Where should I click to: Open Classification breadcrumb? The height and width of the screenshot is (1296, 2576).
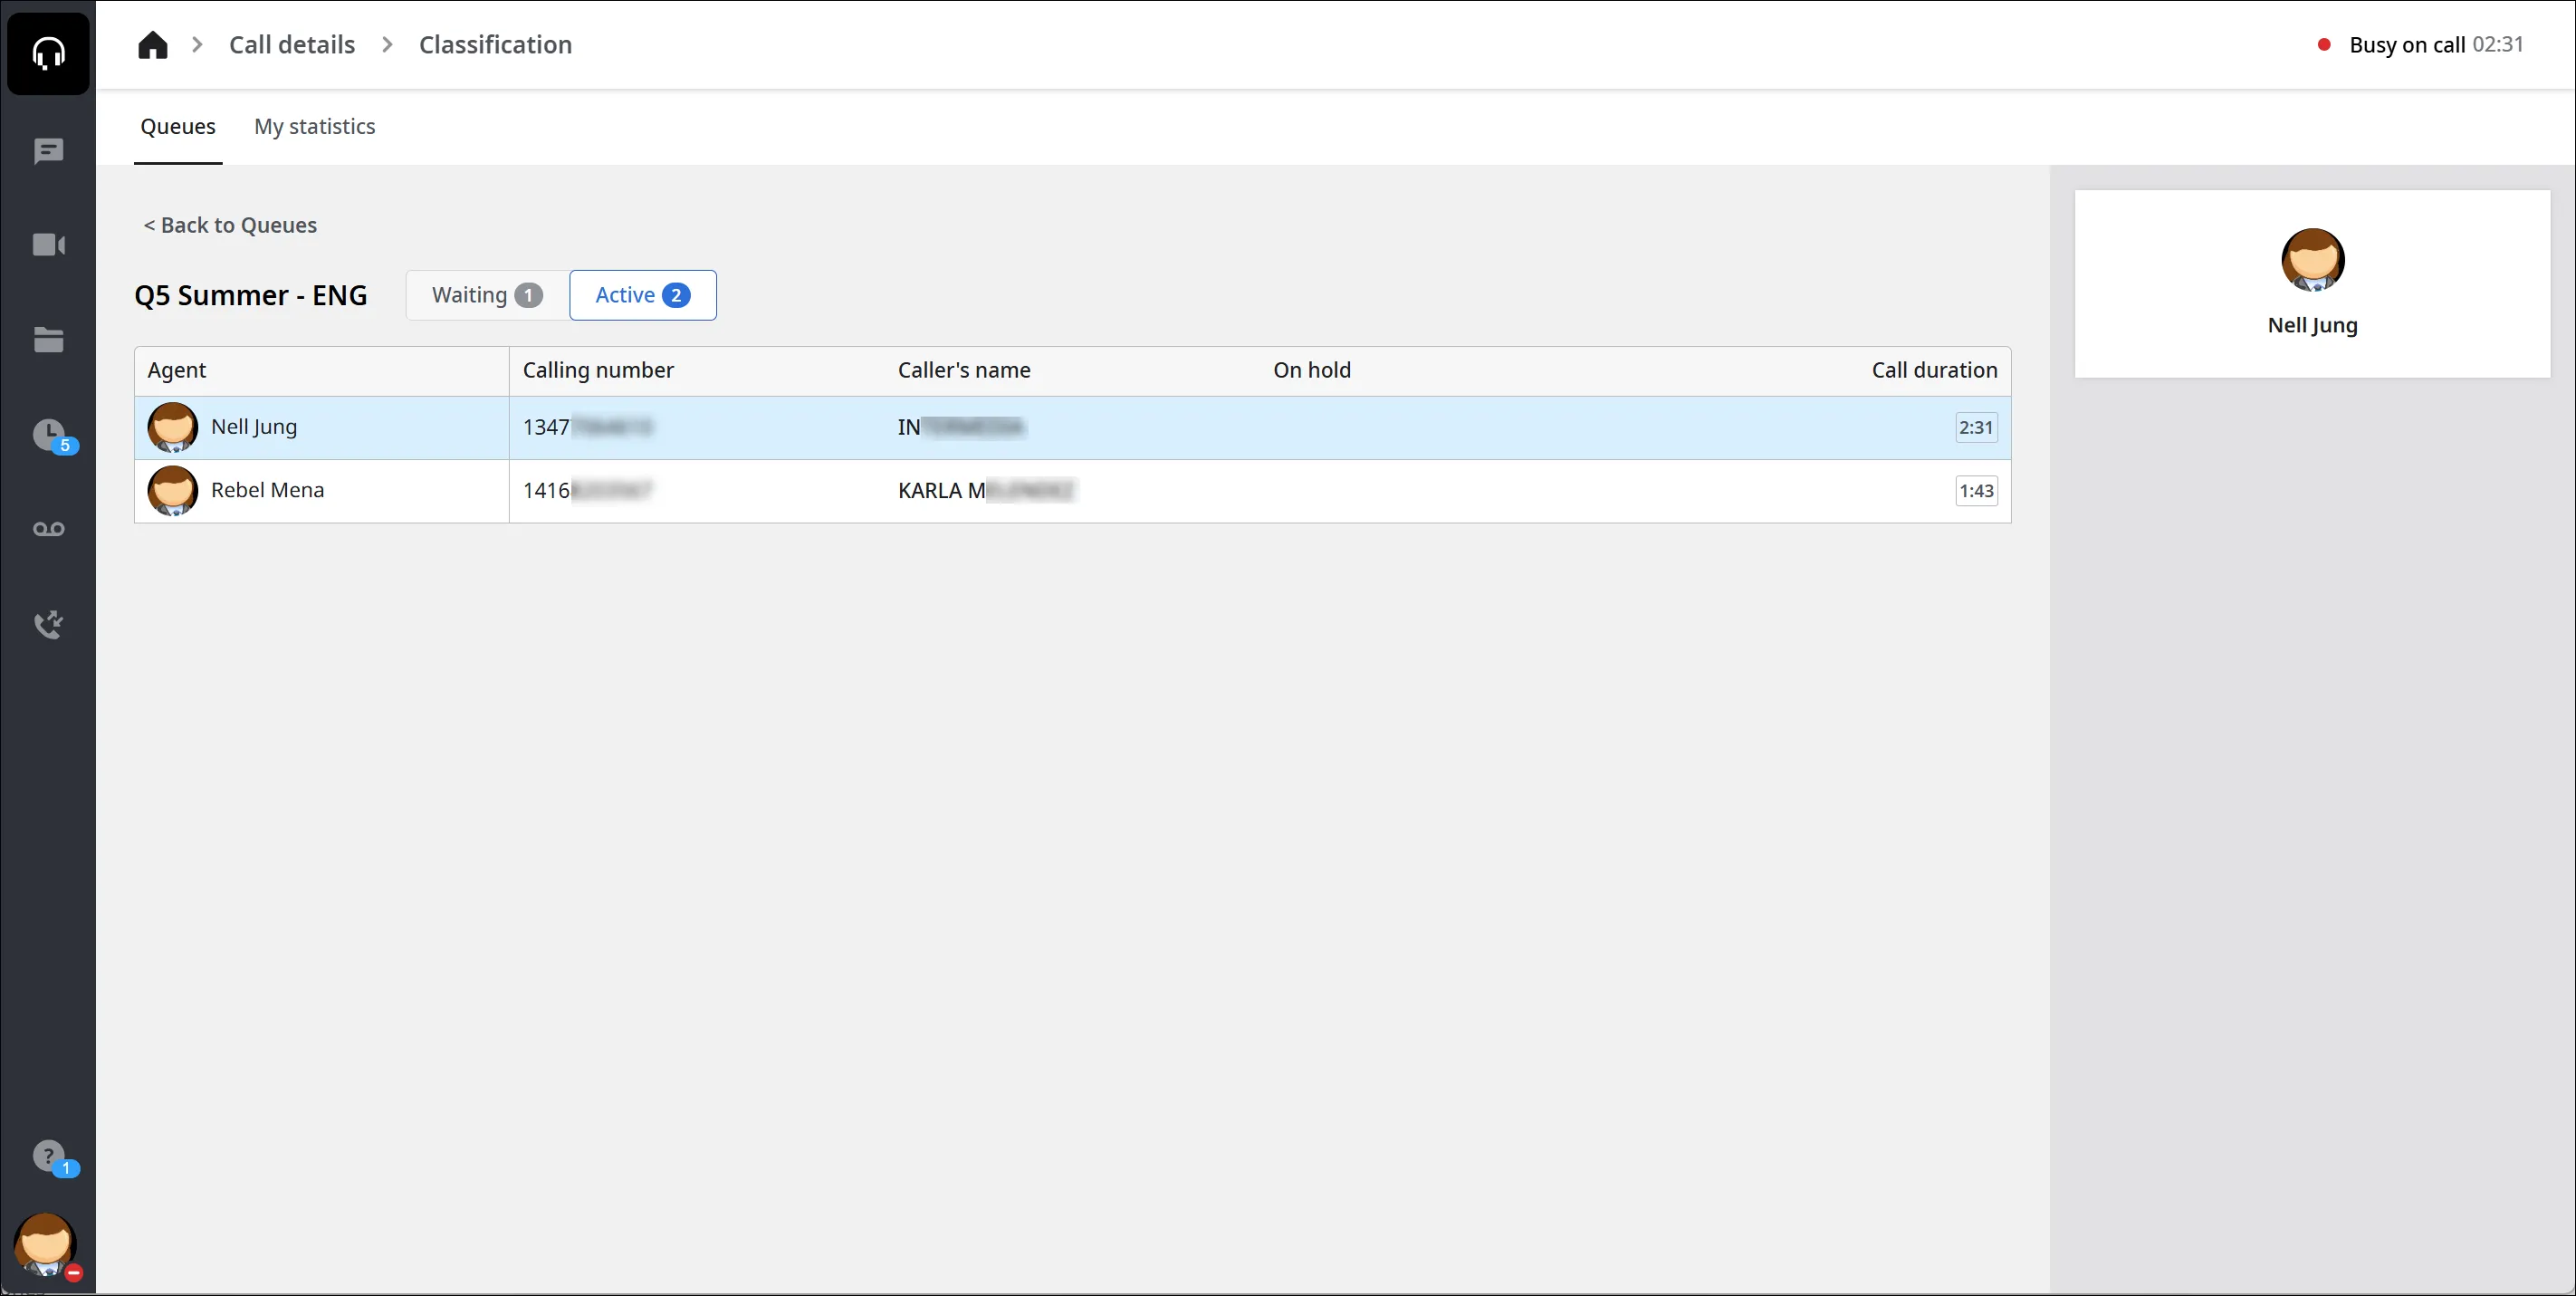(x=496, y=45)
